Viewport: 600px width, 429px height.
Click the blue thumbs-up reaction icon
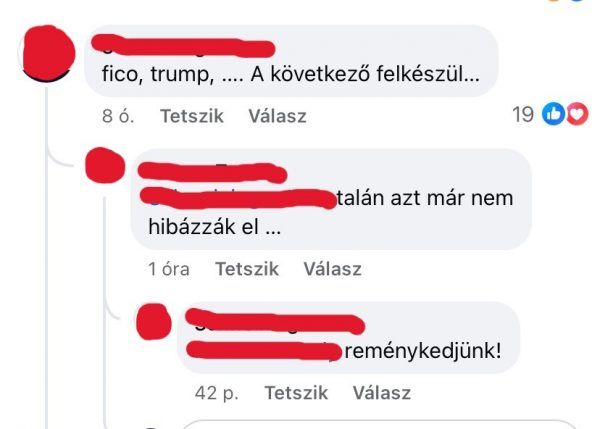tap(553, 114)
